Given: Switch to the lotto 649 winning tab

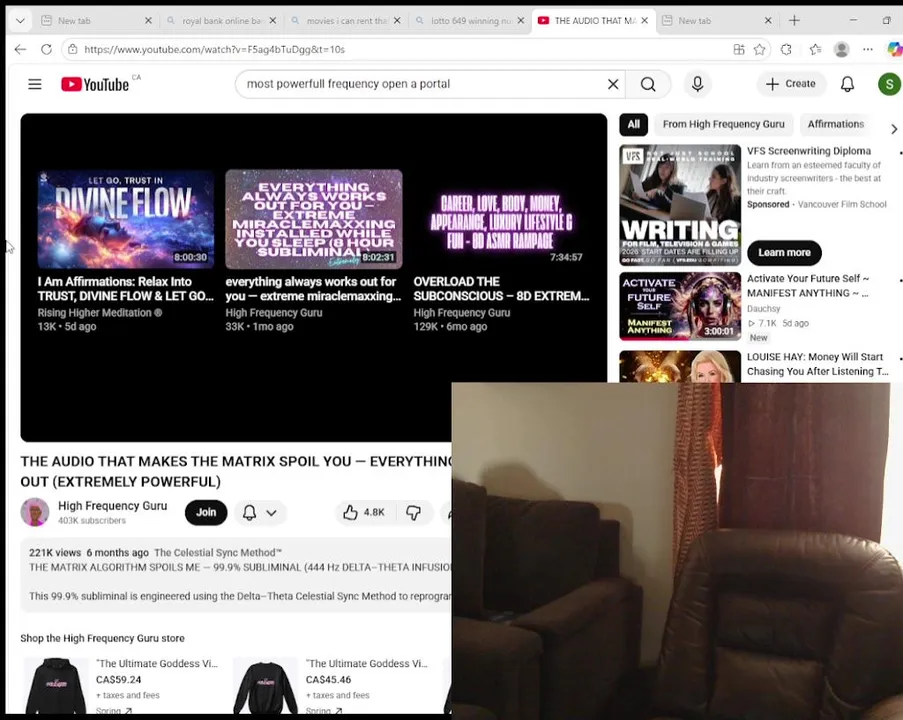Looking at the screenshot, I should pos(469,21).
